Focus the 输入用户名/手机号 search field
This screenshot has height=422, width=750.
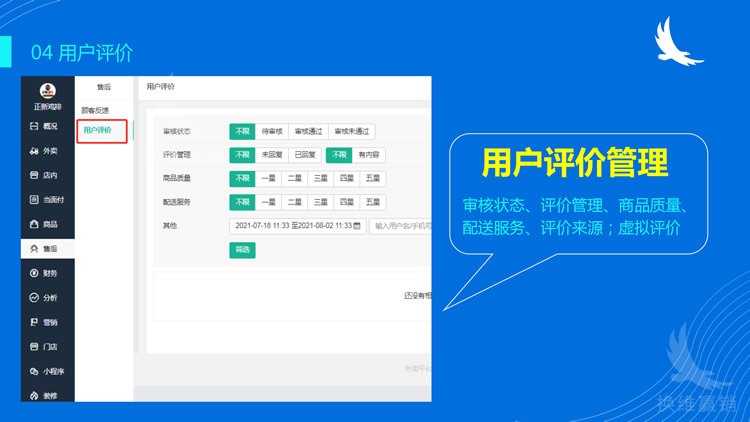coord(401,226)
